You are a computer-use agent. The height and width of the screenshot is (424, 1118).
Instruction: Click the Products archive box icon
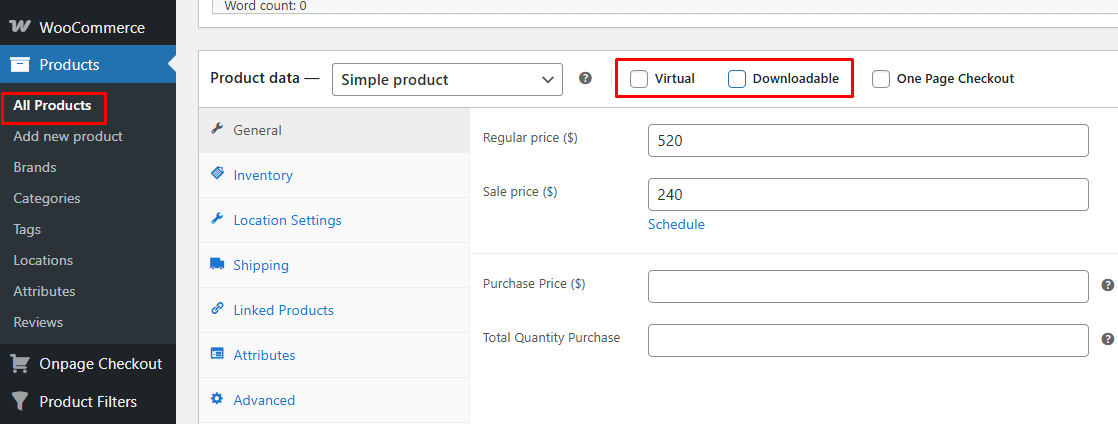[x=20, y=65]
